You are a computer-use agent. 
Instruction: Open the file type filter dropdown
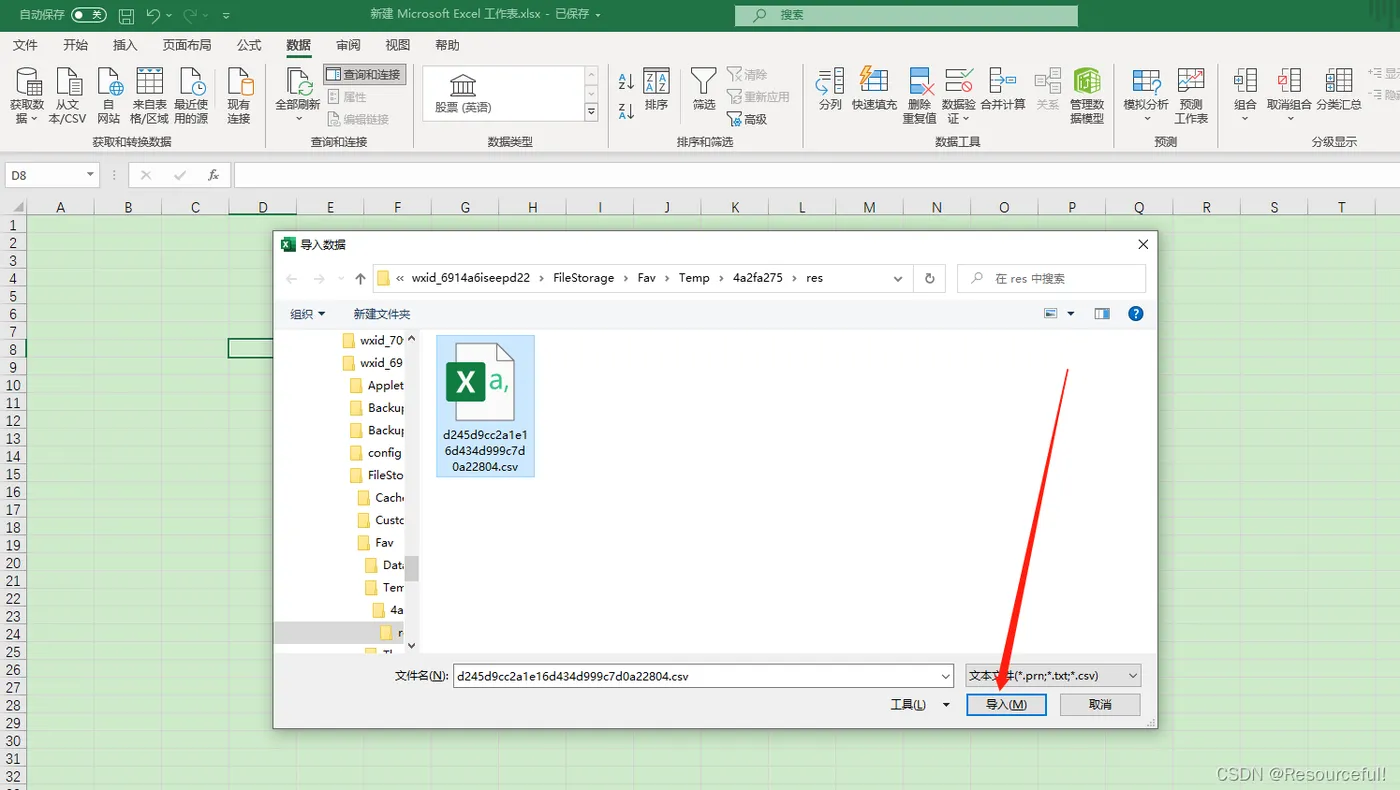pyautogui.click(x=1053, y=676)
